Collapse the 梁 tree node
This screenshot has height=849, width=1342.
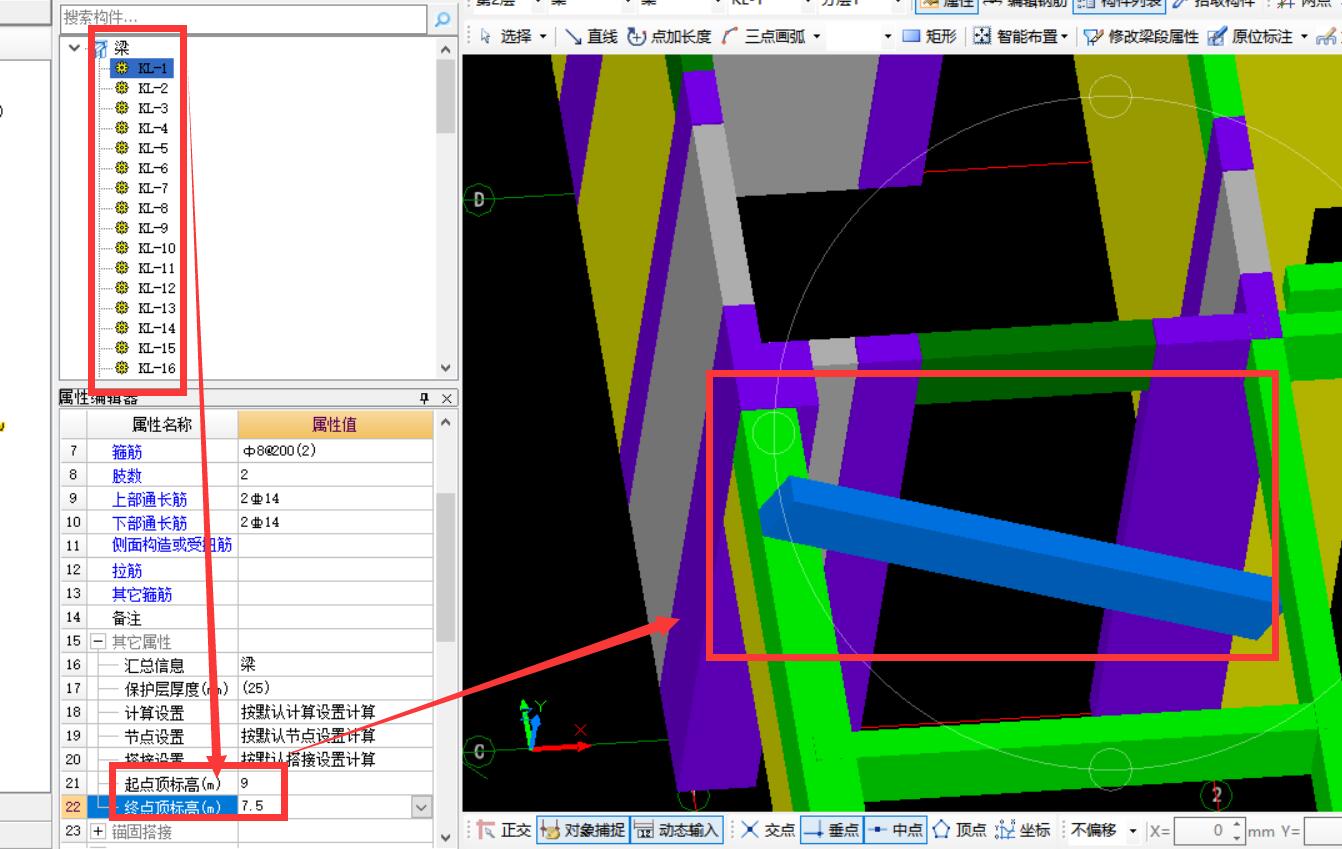pos(75,48)
